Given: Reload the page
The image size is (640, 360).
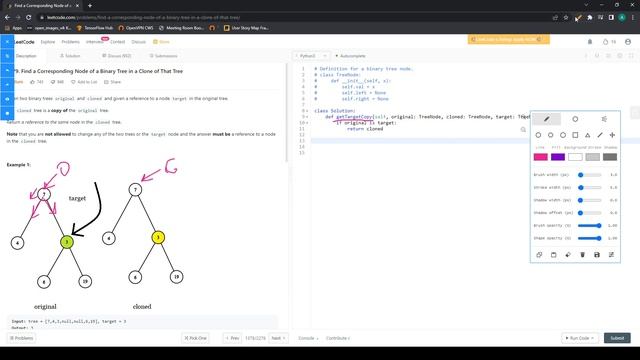Looking at the screenshot, I should pos(29,18).
